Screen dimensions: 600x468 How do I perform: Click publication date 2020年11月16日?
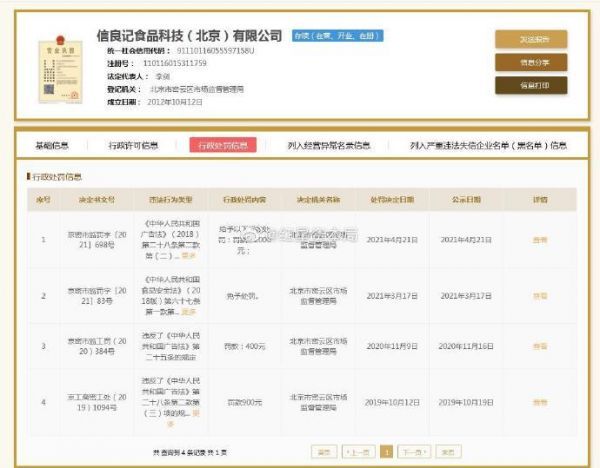466,346
